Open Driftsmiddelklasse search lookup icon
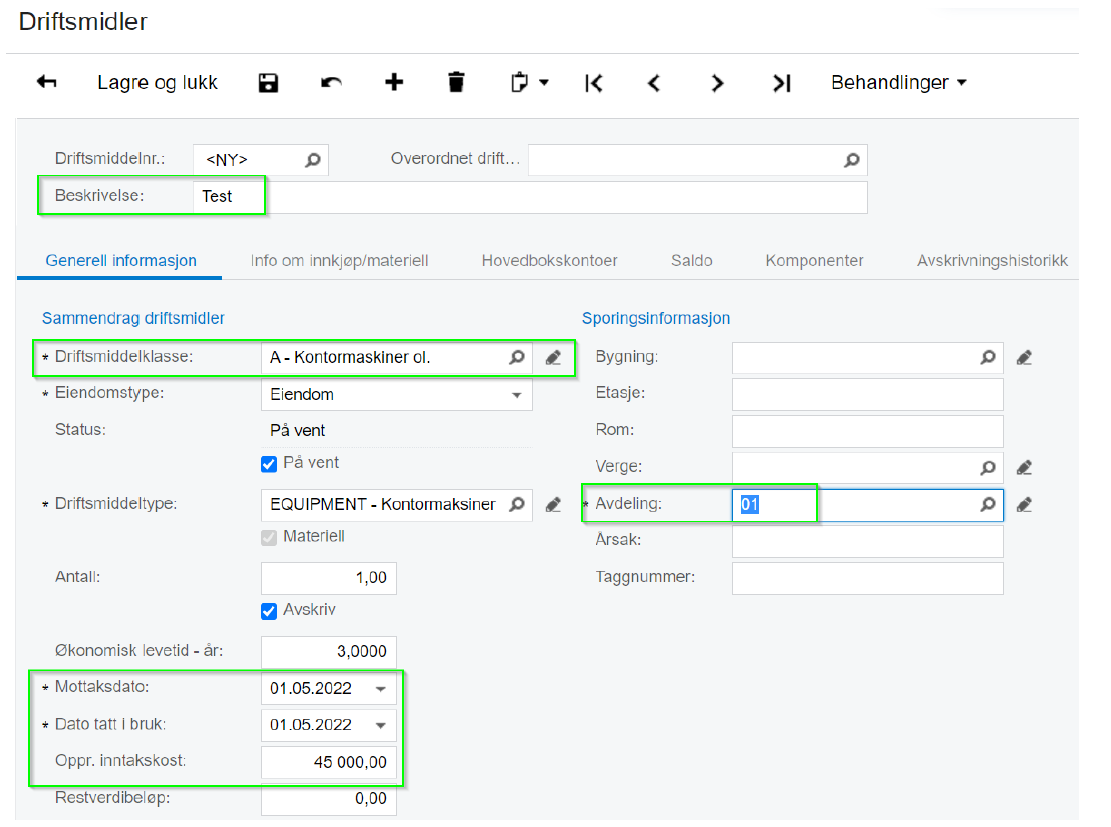Viewport: 1111px width, 827px height. click(517, 357)
